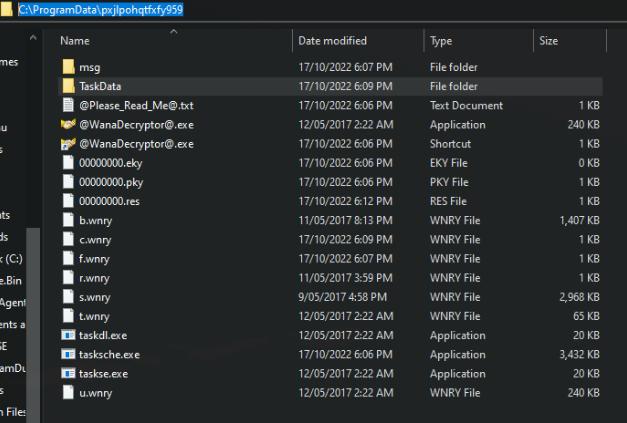627x423 pixels.
Task: Select the @Please_Read_Me@.txt document icon
Action: click(x=68, y=105)
